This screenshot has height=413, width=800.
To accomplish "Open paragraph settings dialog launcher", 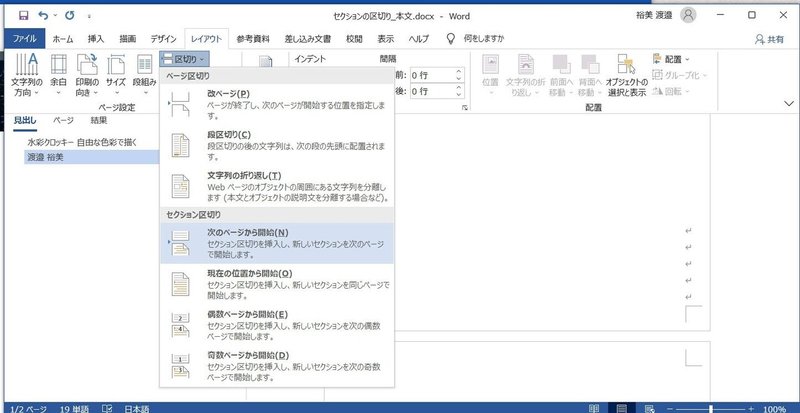I will (465, 108).
